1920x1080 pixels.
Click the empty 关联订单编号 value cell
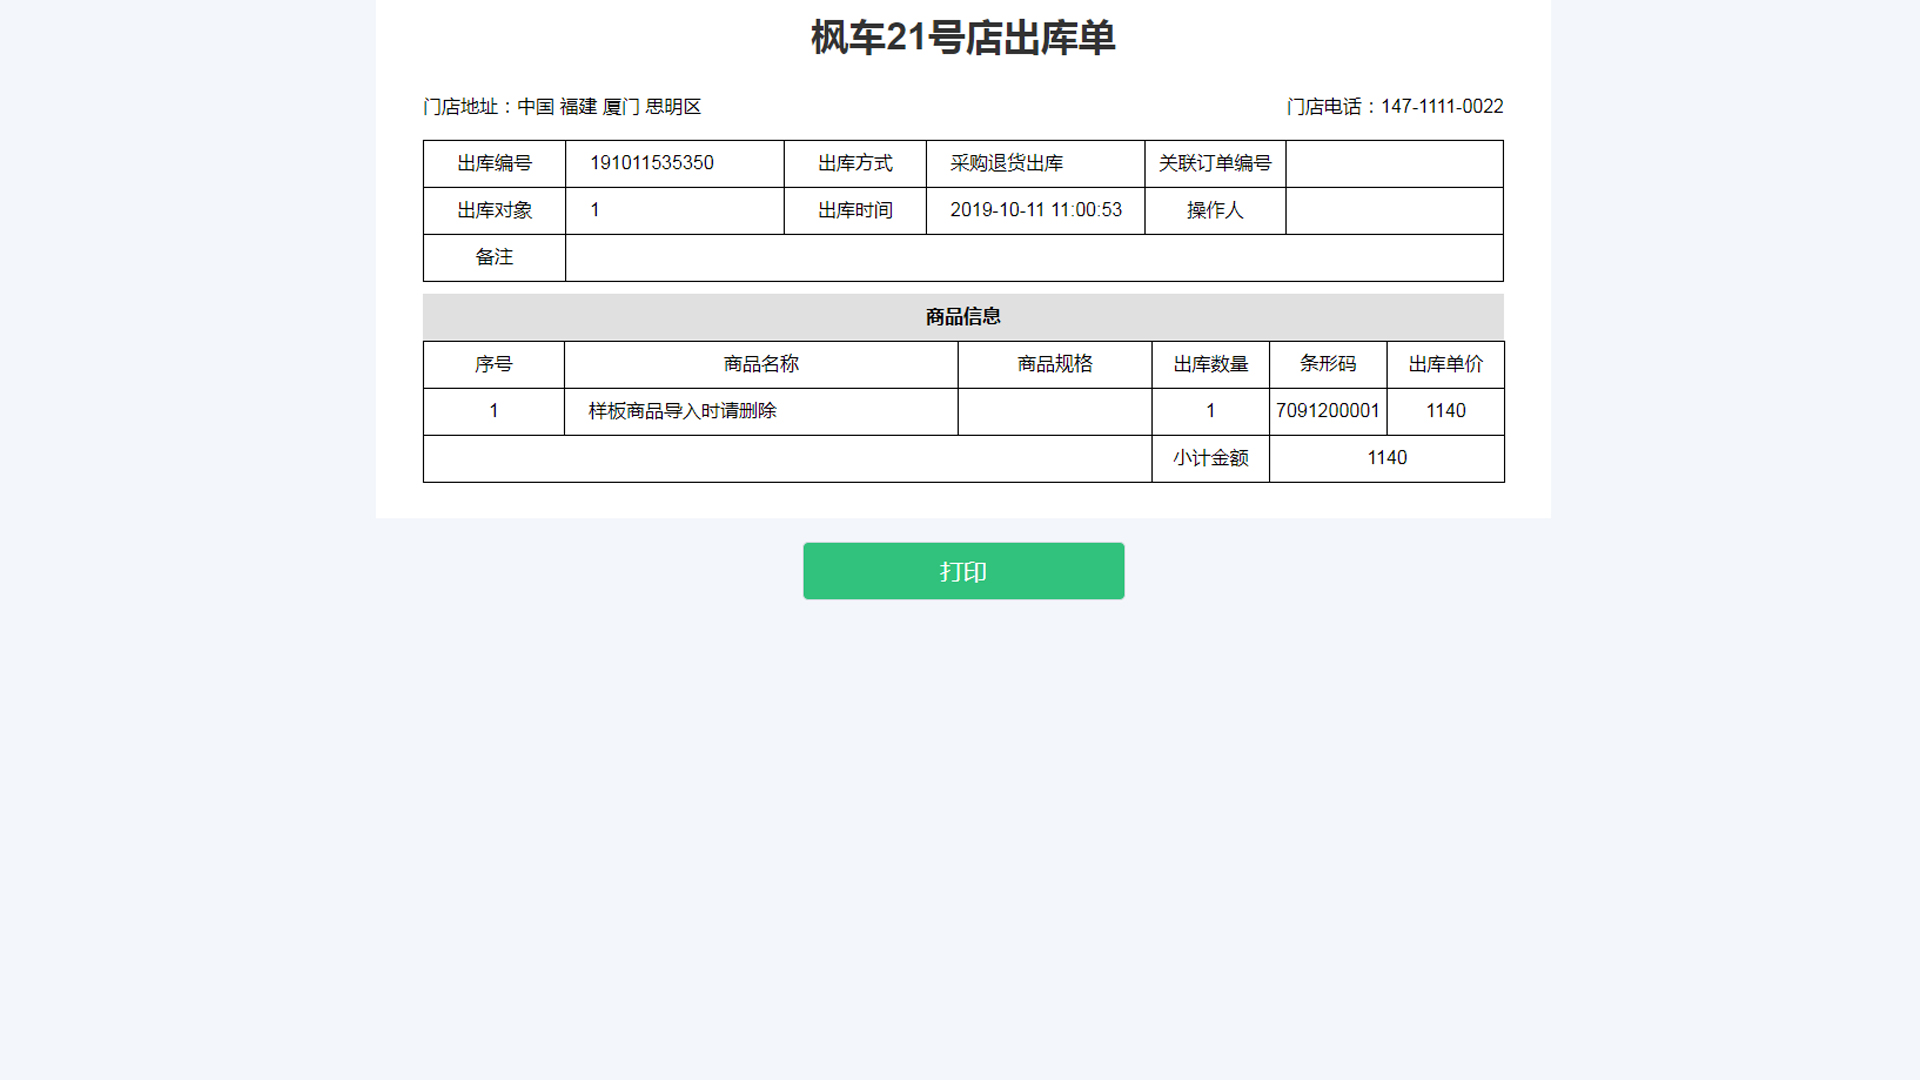(1394, 163)
